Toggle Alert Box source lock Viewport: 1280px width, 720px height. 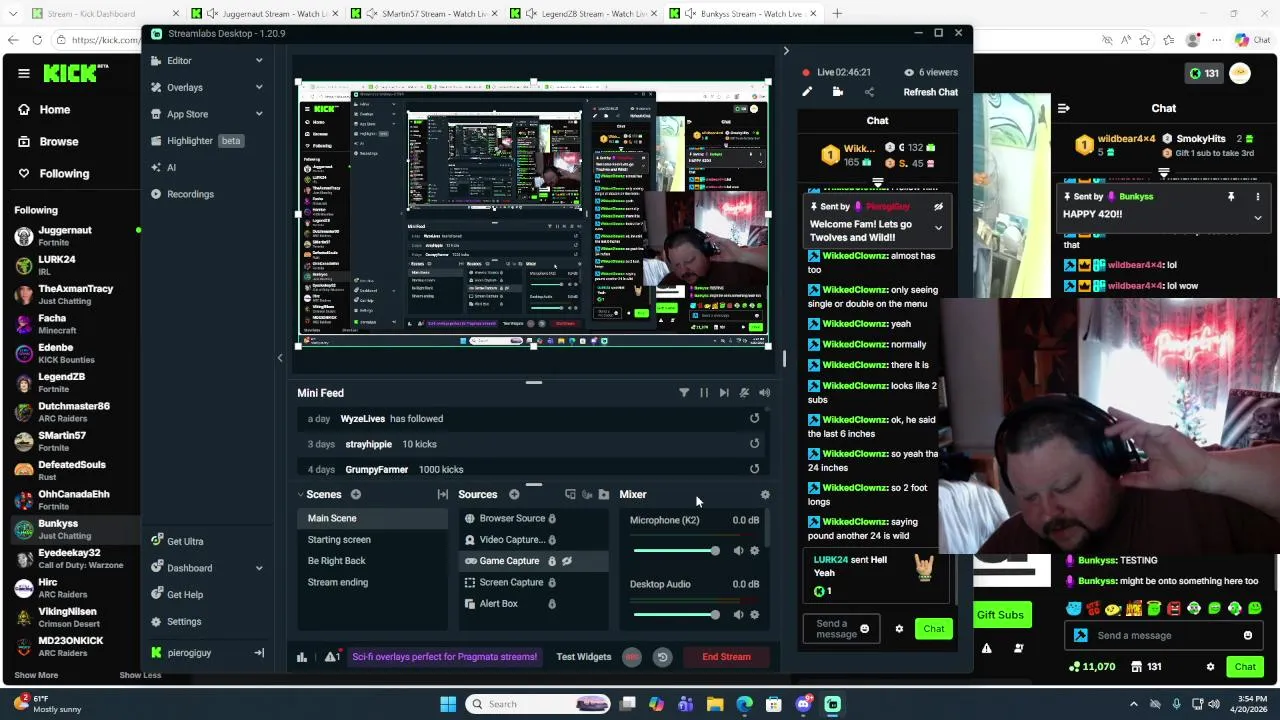pos(551,604)
